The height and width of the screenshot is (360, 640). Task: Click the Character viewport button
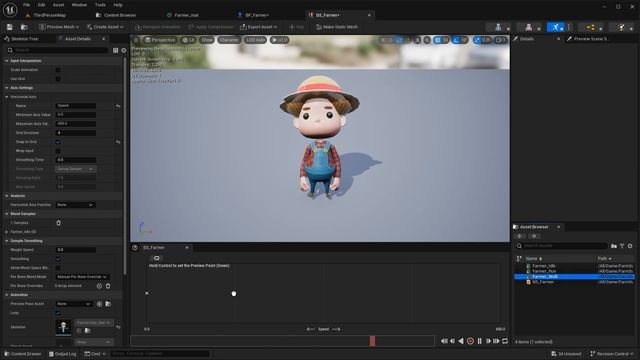(x=229, y=40)
